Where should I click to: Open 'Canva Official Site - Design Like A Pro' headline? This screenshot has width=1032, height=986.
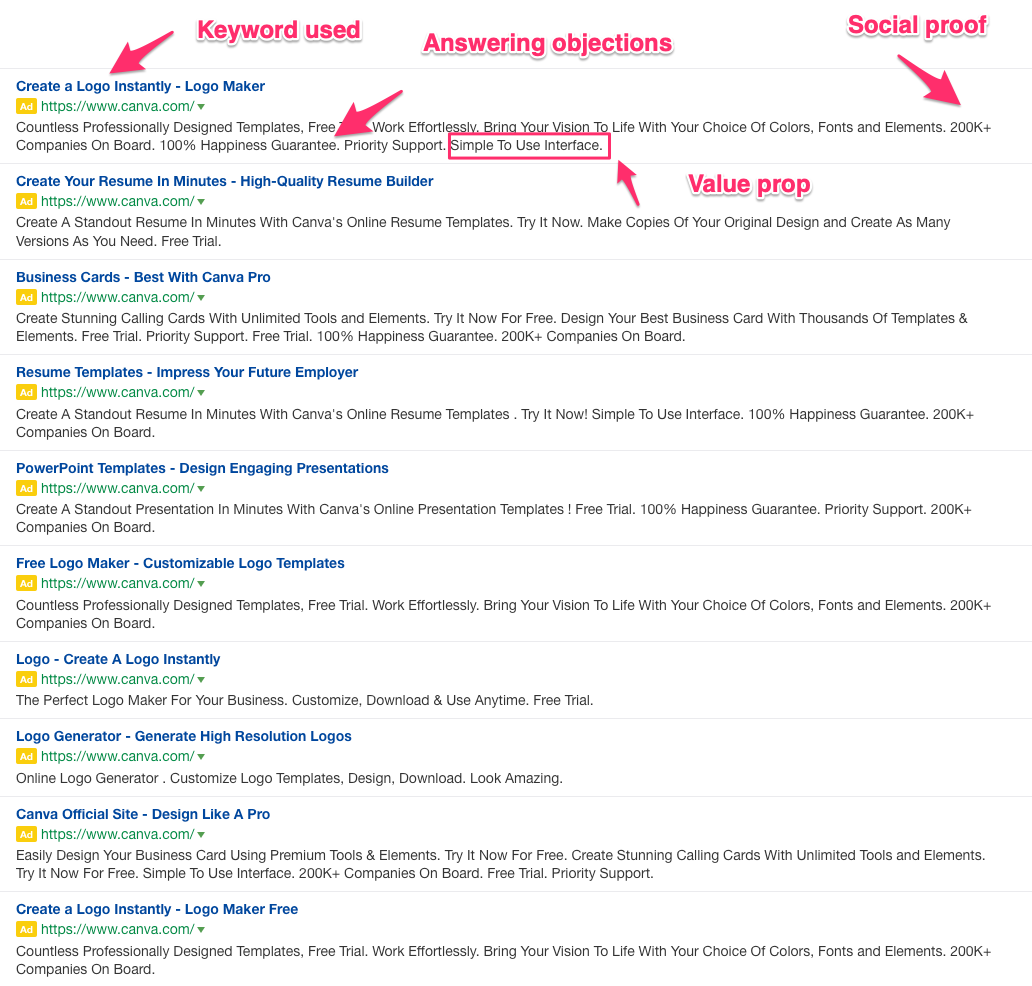(143, 814)
